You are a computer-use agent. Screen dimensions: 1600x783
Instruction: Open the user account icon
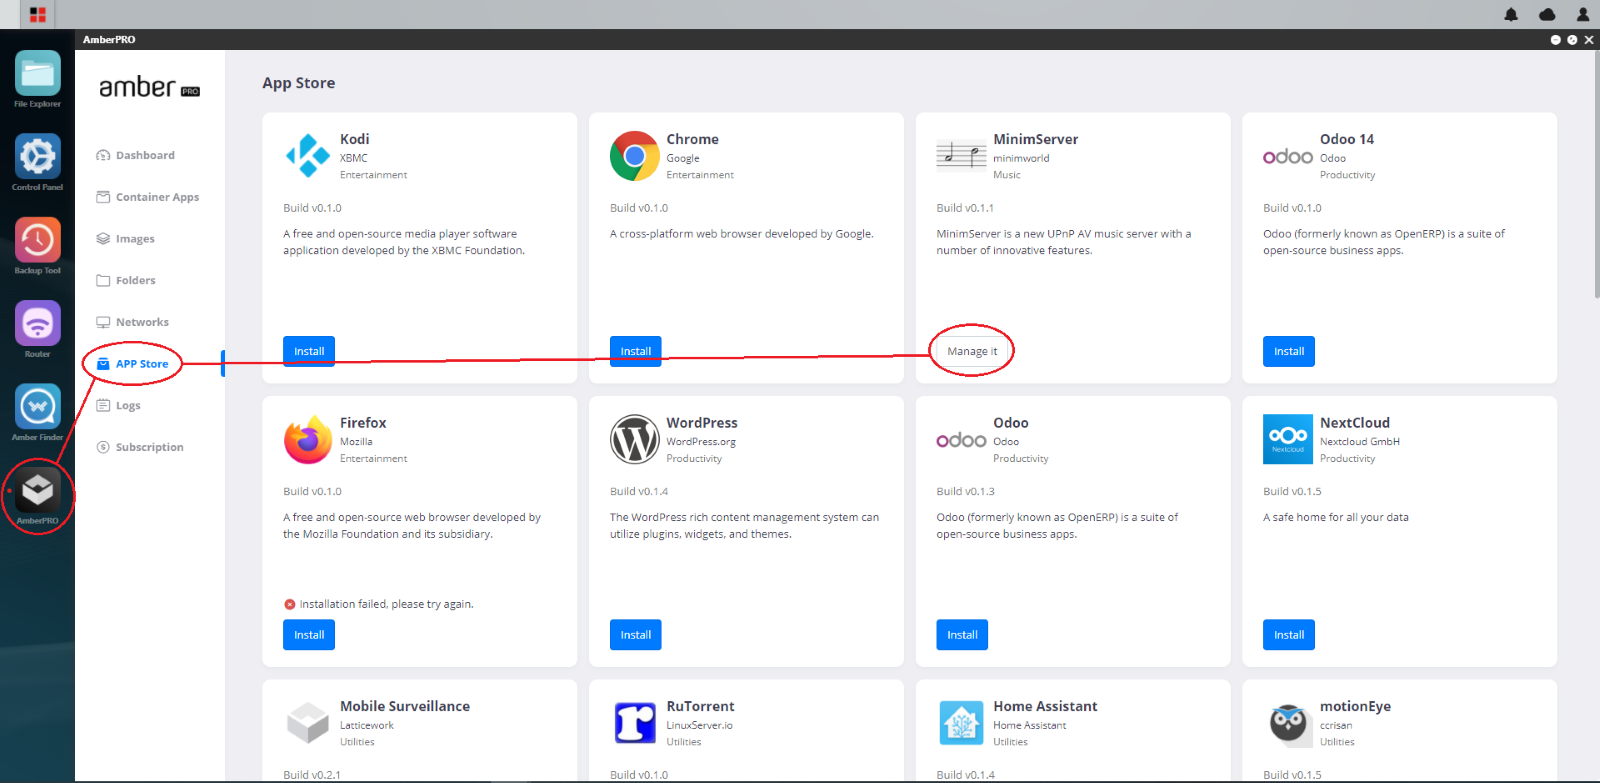[1583, 14]
